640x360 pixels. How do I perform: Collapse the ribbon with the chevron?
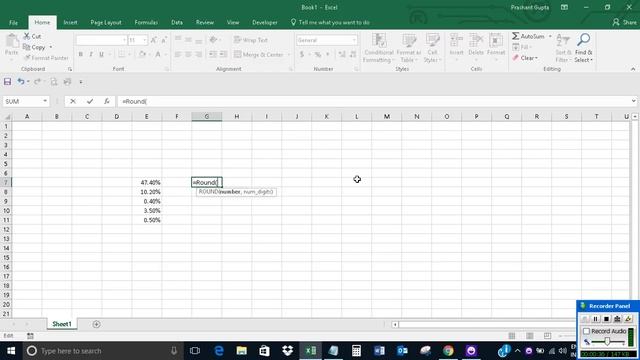click(x=633, y=69)
